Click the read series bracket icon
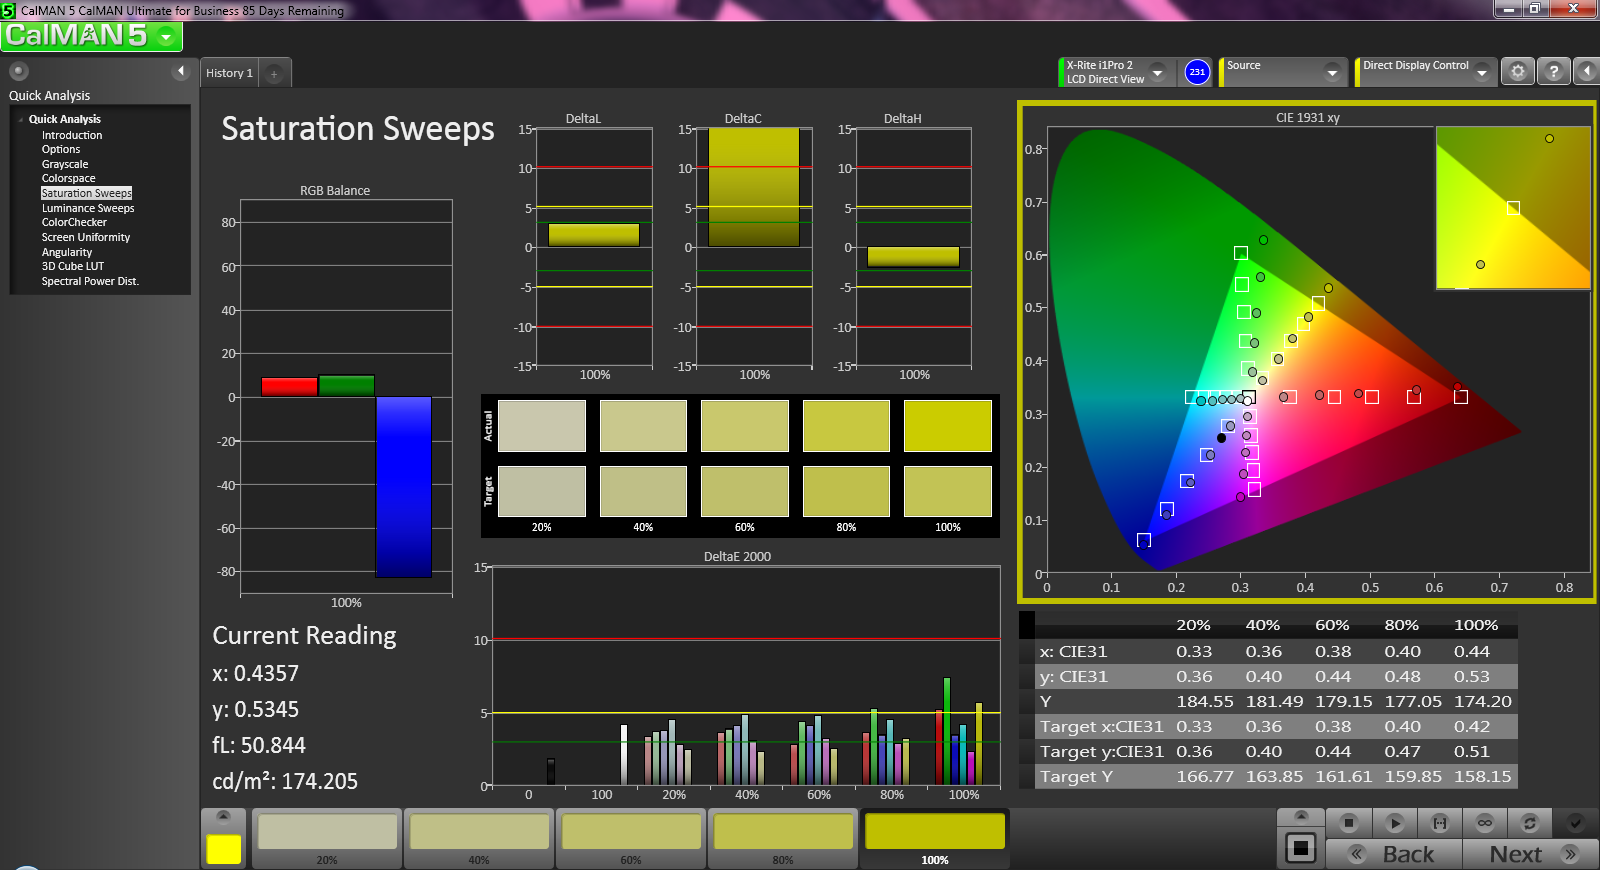The width and height of the screenshot is (1600, 870). click(x=1440, y=823)
